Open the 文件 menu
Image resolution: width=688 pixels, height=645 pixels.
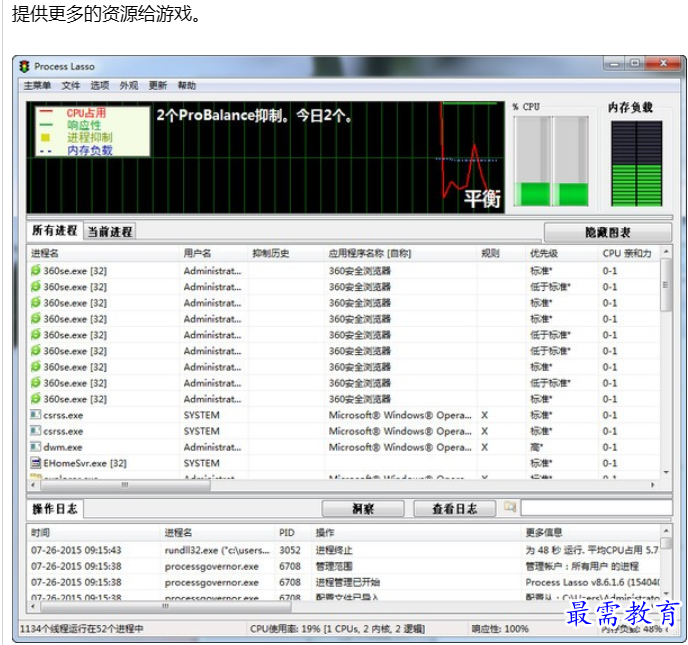coord(70,85)
